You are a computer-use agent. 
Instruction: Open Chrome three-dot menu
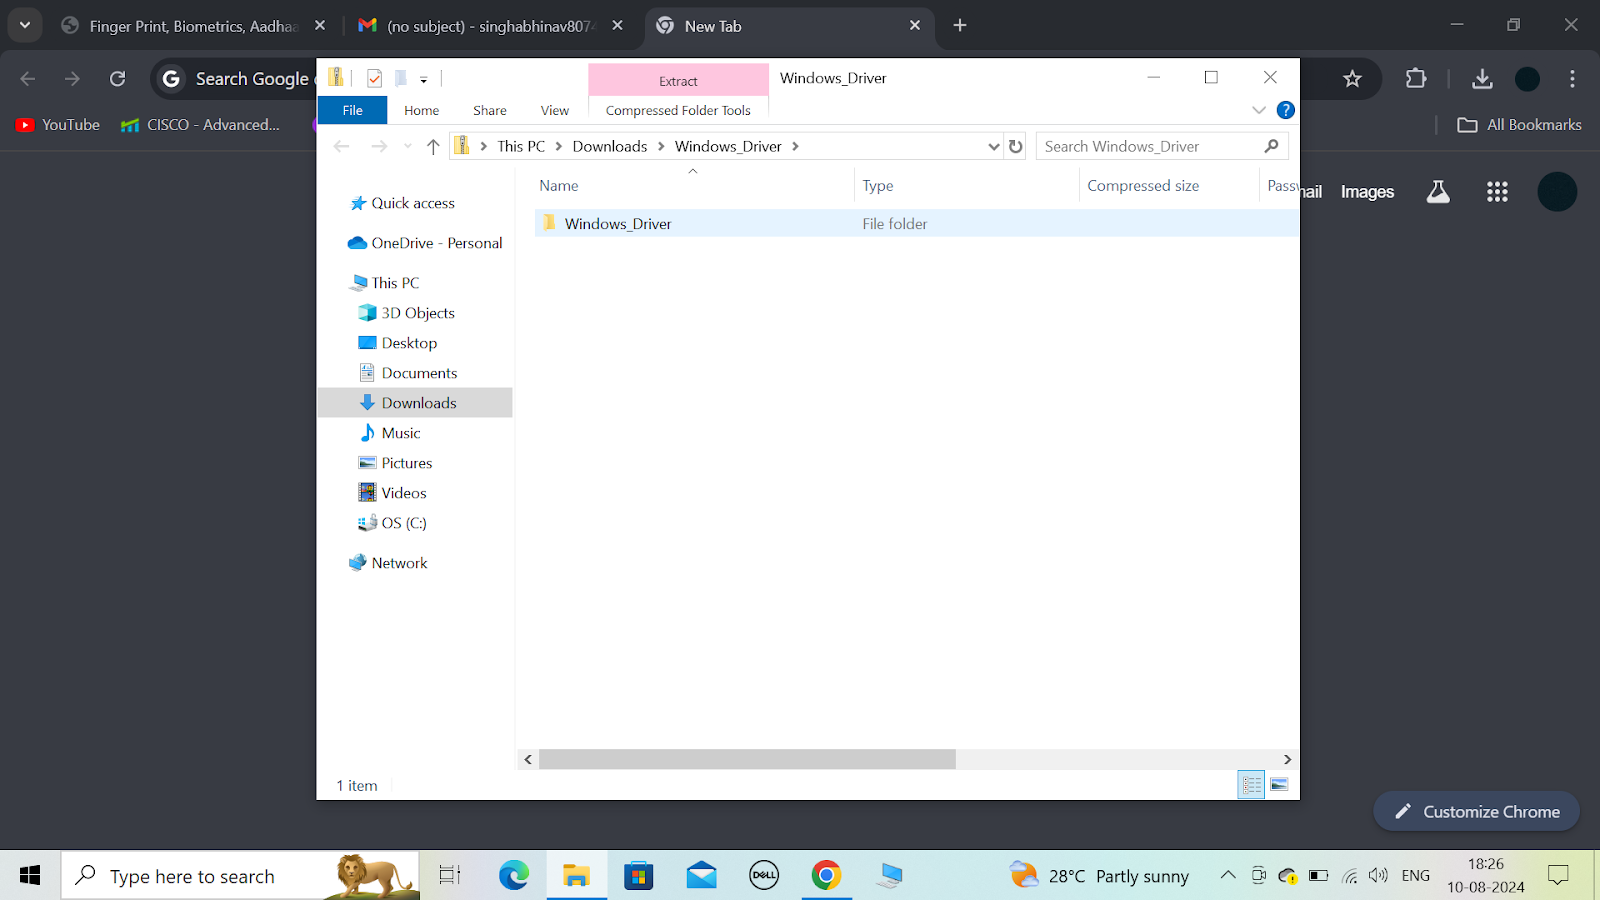1572,79
